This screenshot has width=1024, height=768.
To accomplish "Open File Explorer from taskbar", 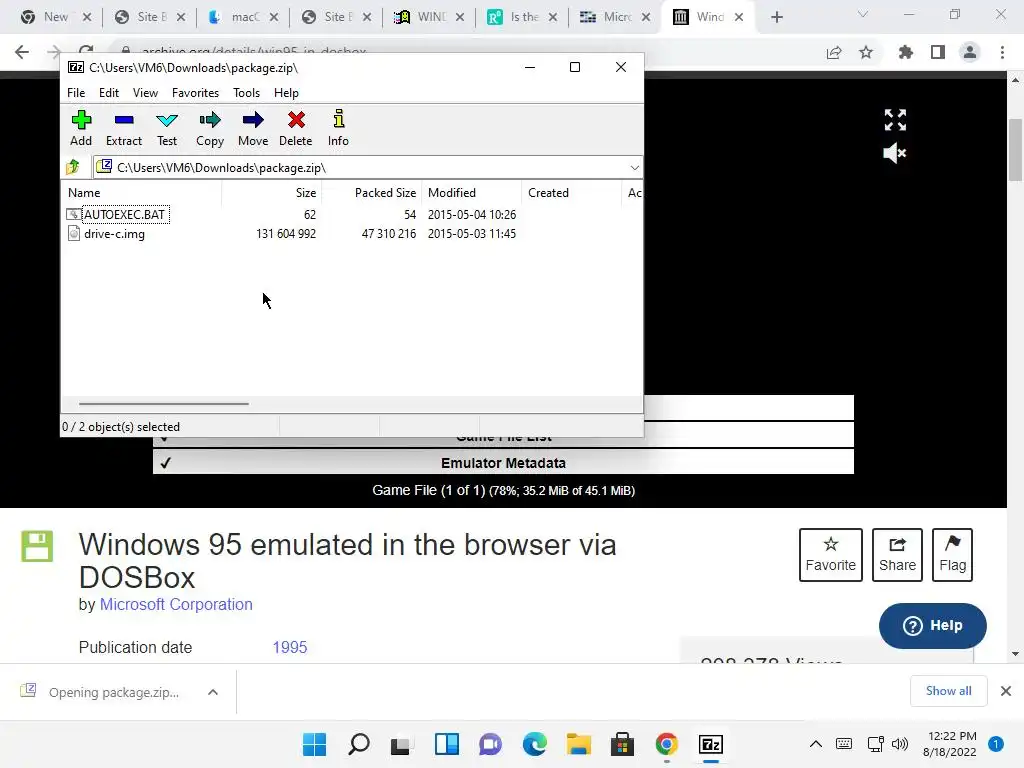I will [x=579, y=744].
